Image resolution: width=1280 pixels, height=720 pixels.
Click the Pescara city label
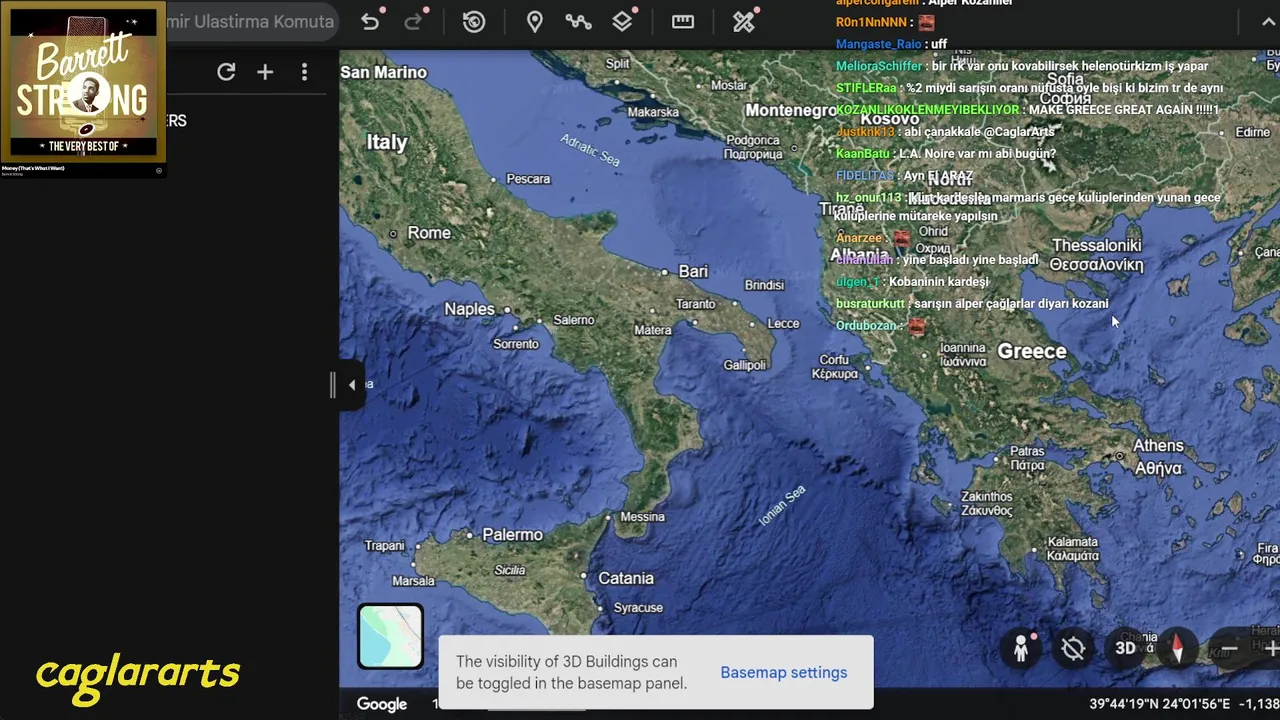point(528,179)
